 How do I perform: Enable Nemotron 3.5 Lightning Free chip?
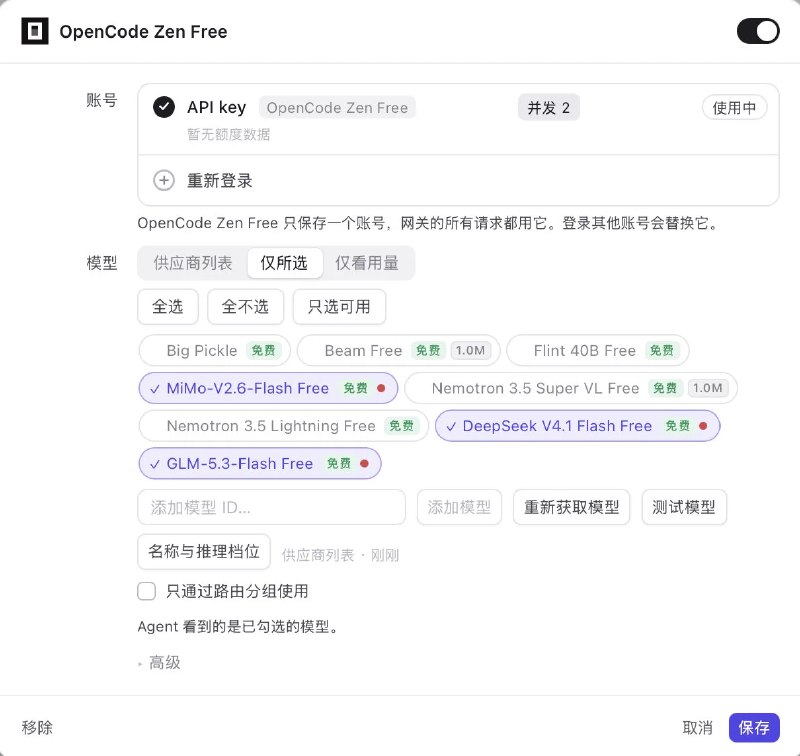tap(284, 426)
